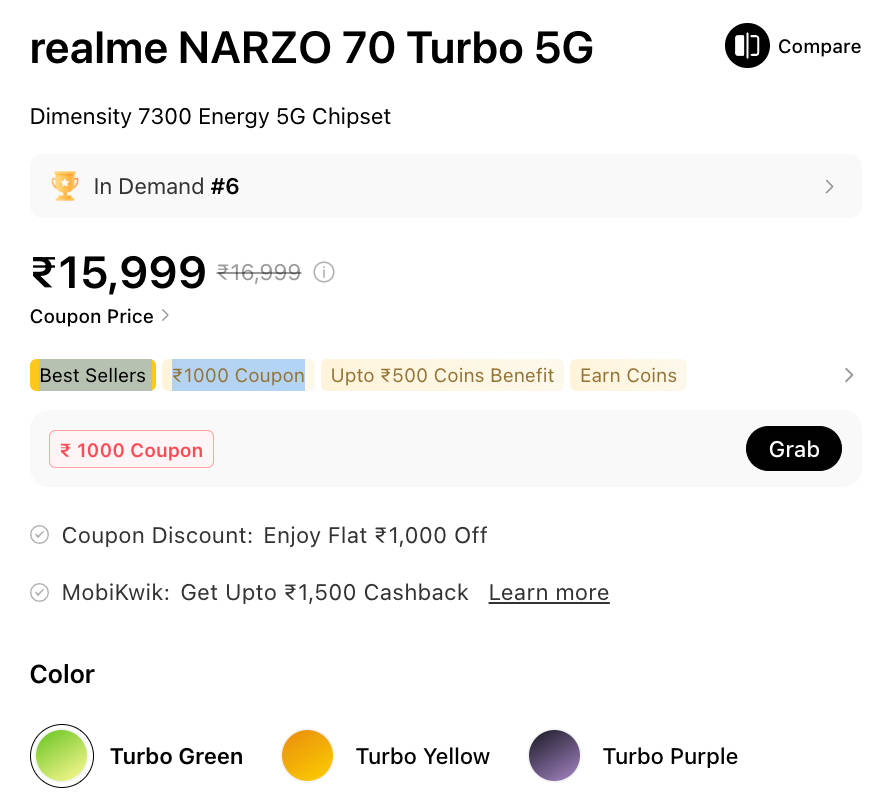884x804 pixels.
Task: Expand the In Demand #6 ranking row
Action: pos(829,187)
